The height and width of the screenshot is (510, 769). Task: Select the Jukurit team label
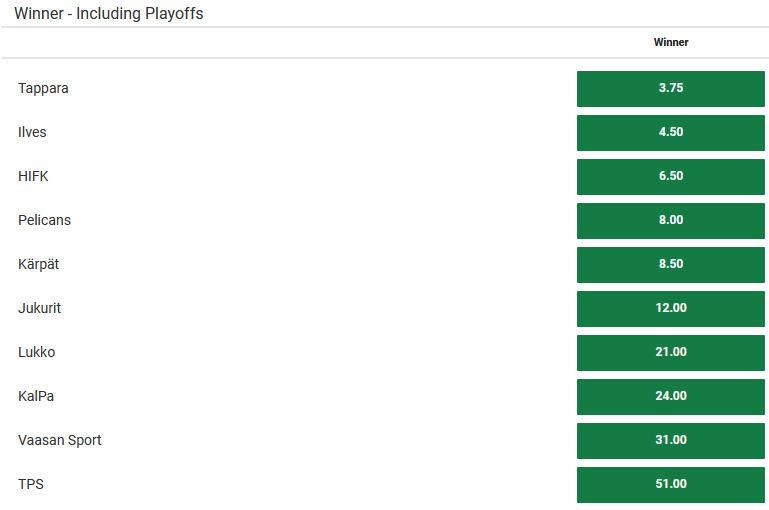click(39, 308)
